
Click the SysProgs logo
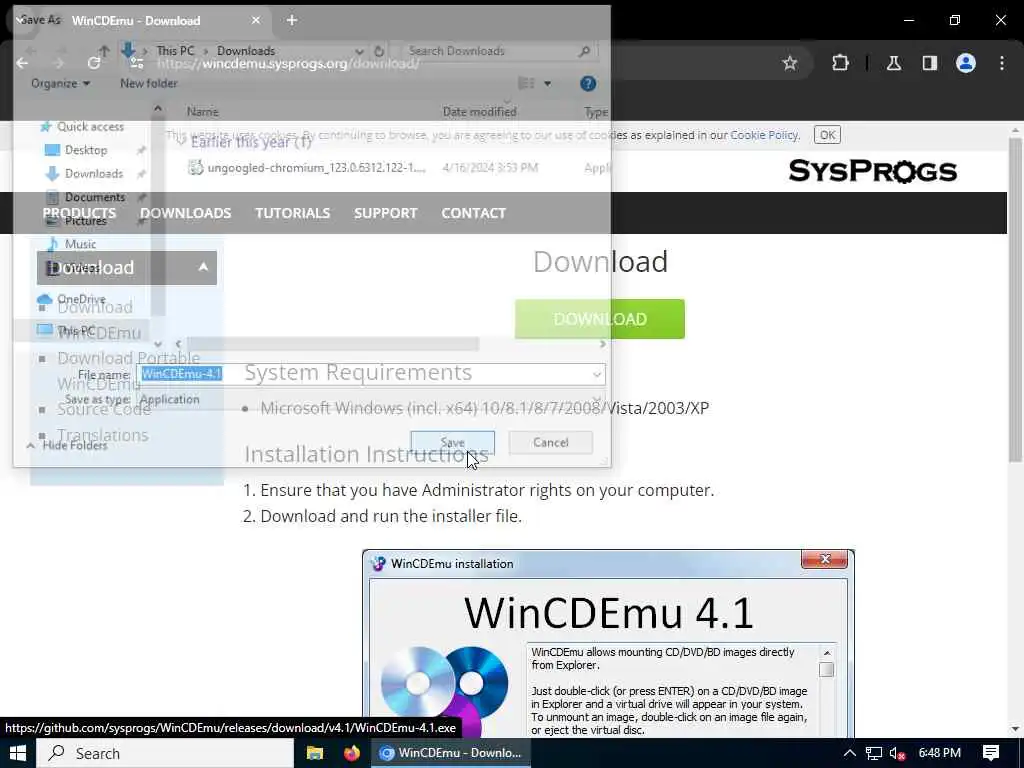872,171
